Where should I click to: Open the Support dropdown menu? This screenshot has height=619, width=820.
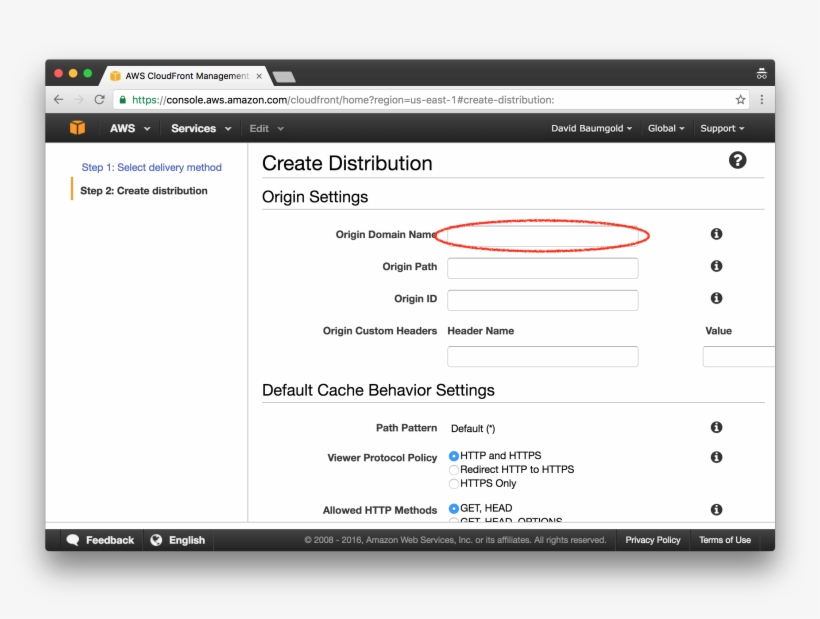pos(722,128)
